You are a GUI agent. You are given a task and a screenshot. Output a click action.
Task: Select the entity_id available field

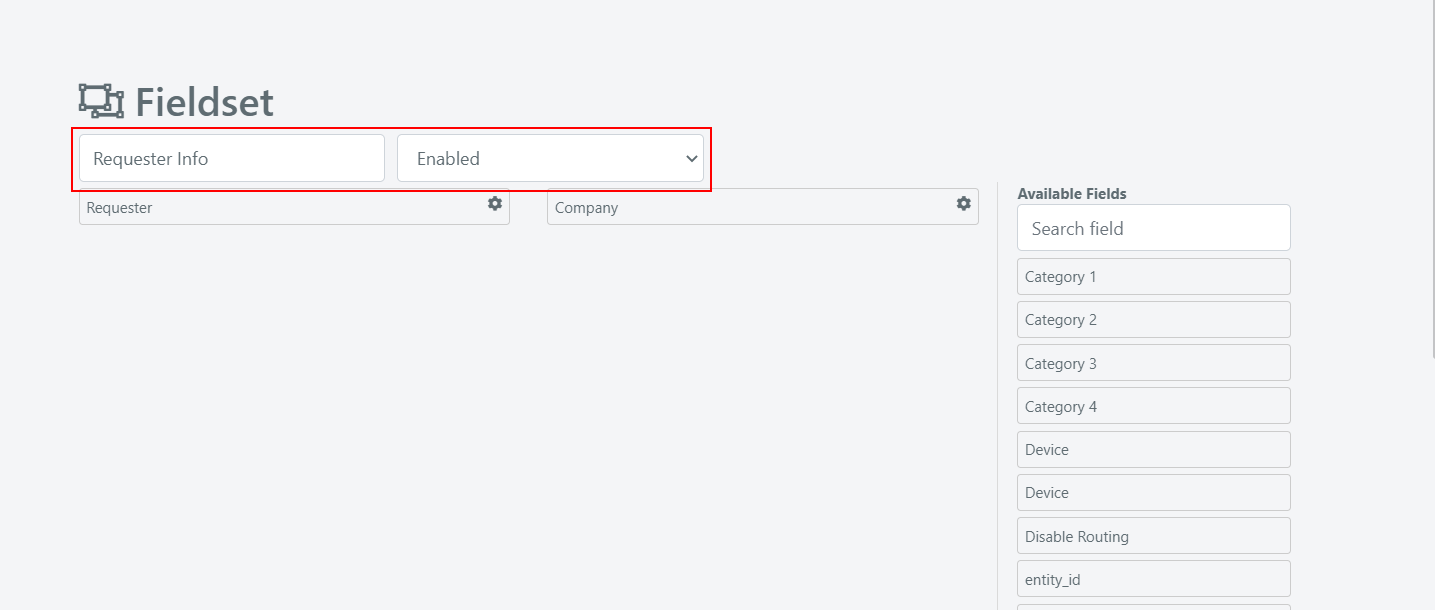[1154, 579]
